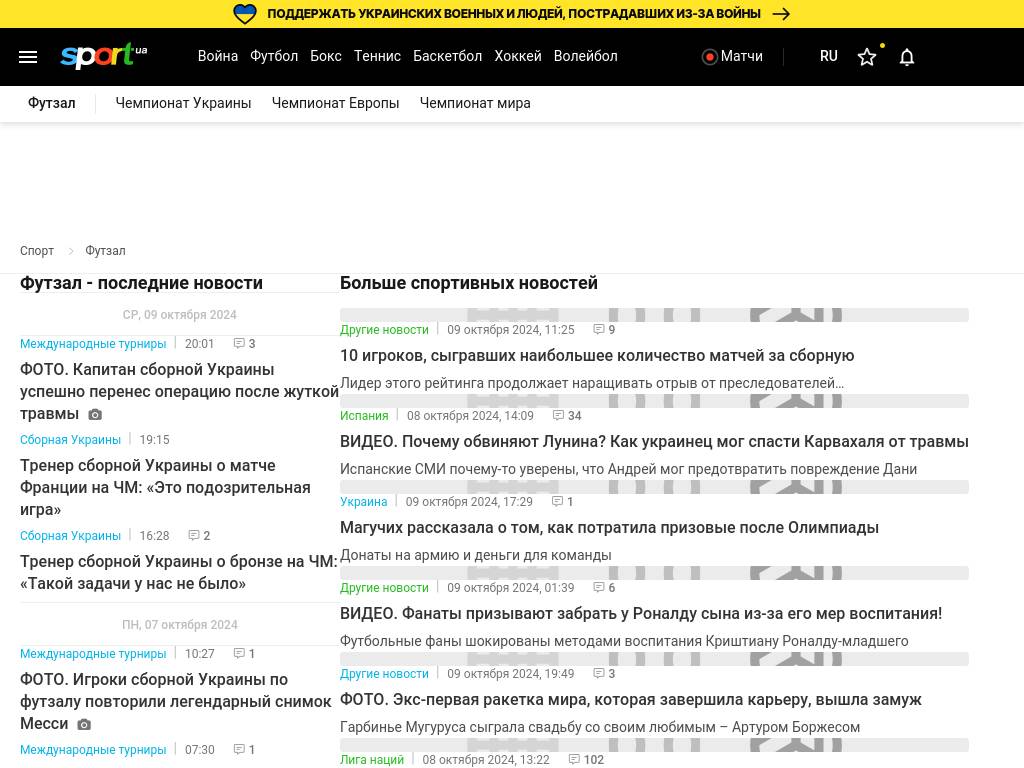
Task: Click the live matches red dot icon
Action: 710,57
